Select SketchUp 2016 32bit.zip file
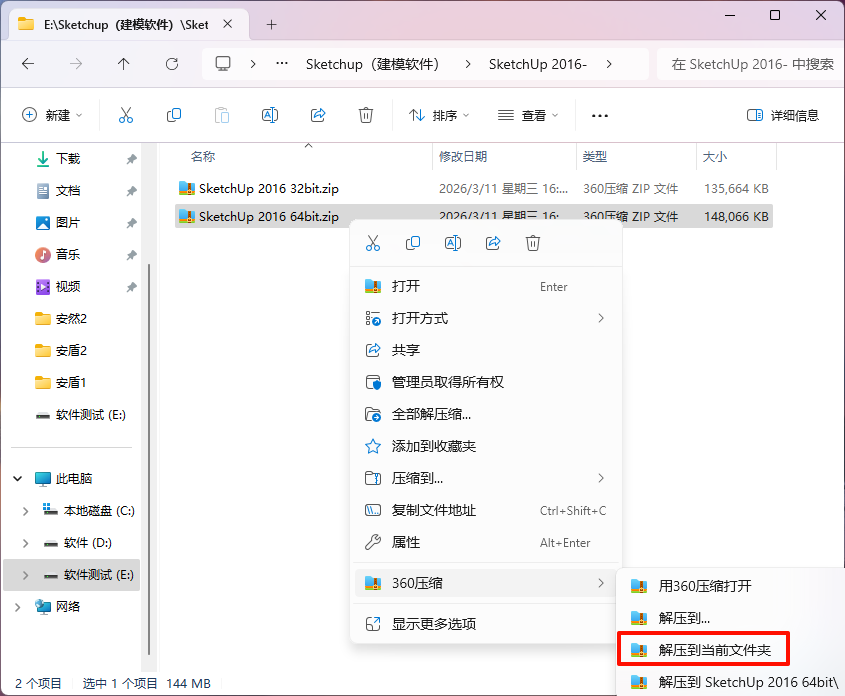 coord(268,189)
